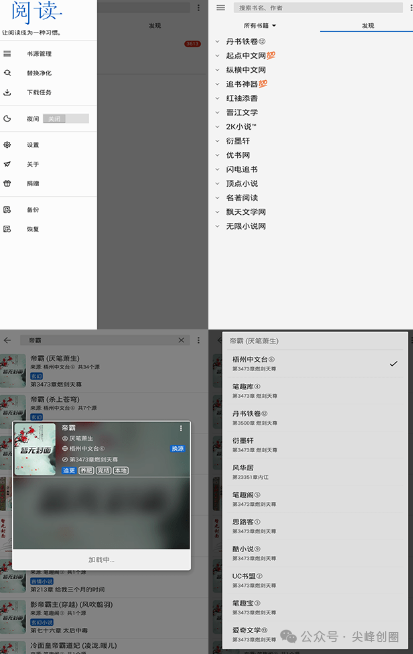Choose 风华居 as the book source

pos(315,472)
